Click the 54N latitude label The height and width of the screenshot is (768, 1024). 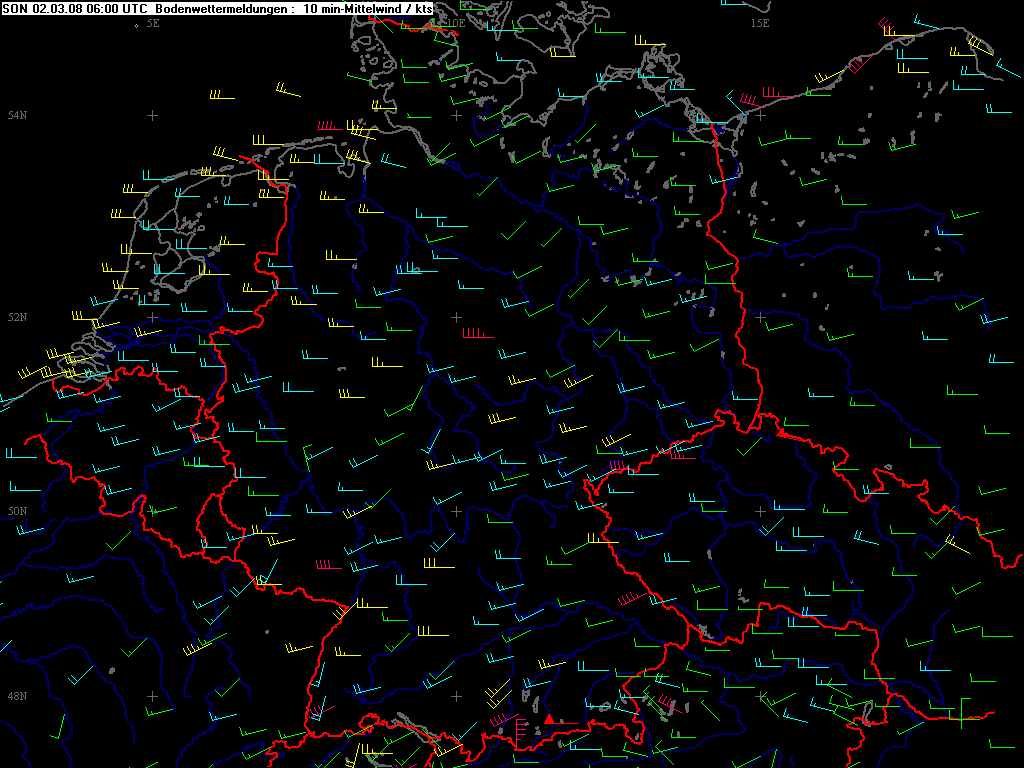(x=17, y=116)
